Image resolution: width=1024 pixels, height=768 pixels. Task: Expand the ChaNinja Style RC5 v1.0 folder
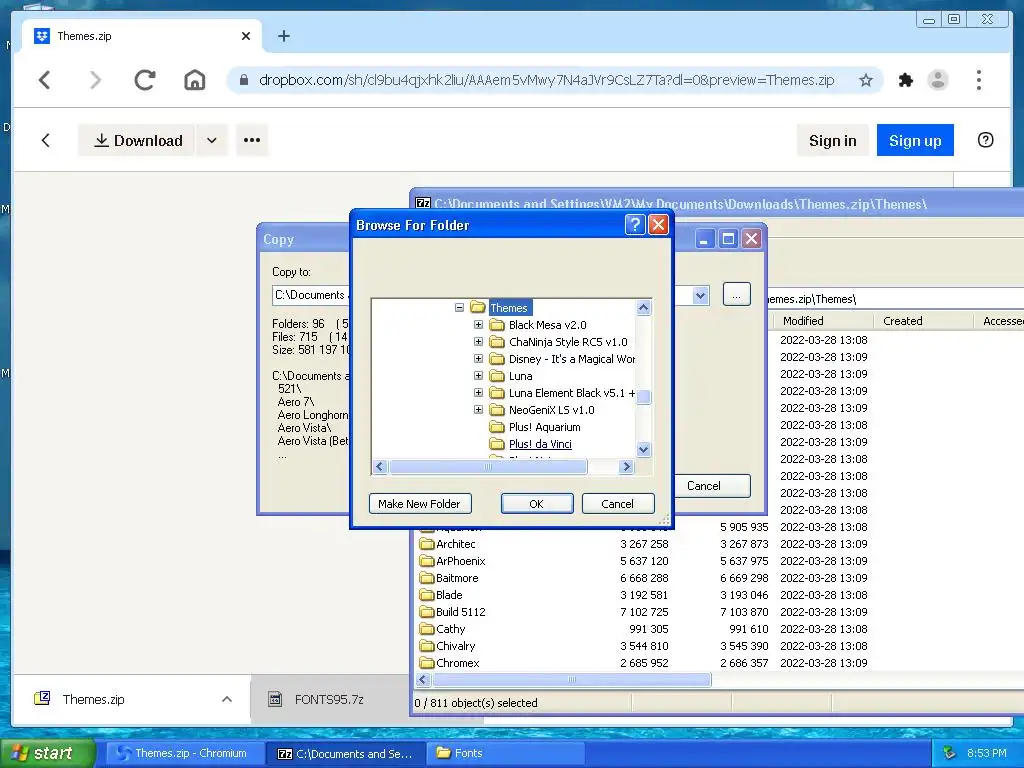[478, 342]
